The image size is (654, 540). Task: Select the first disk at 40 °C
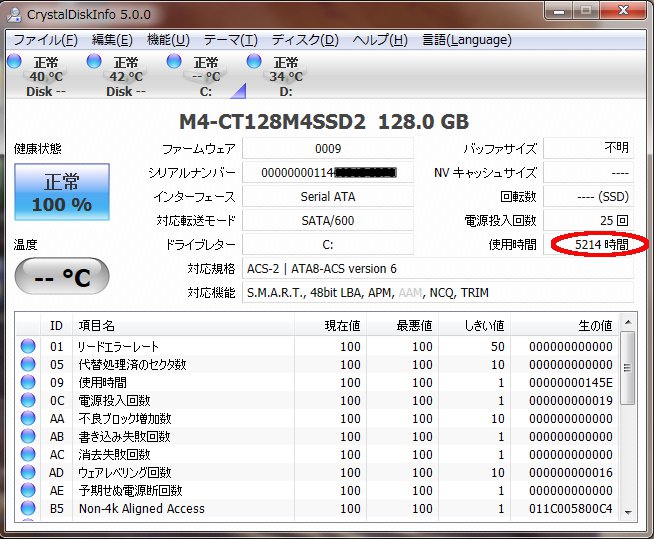point(45,77)
